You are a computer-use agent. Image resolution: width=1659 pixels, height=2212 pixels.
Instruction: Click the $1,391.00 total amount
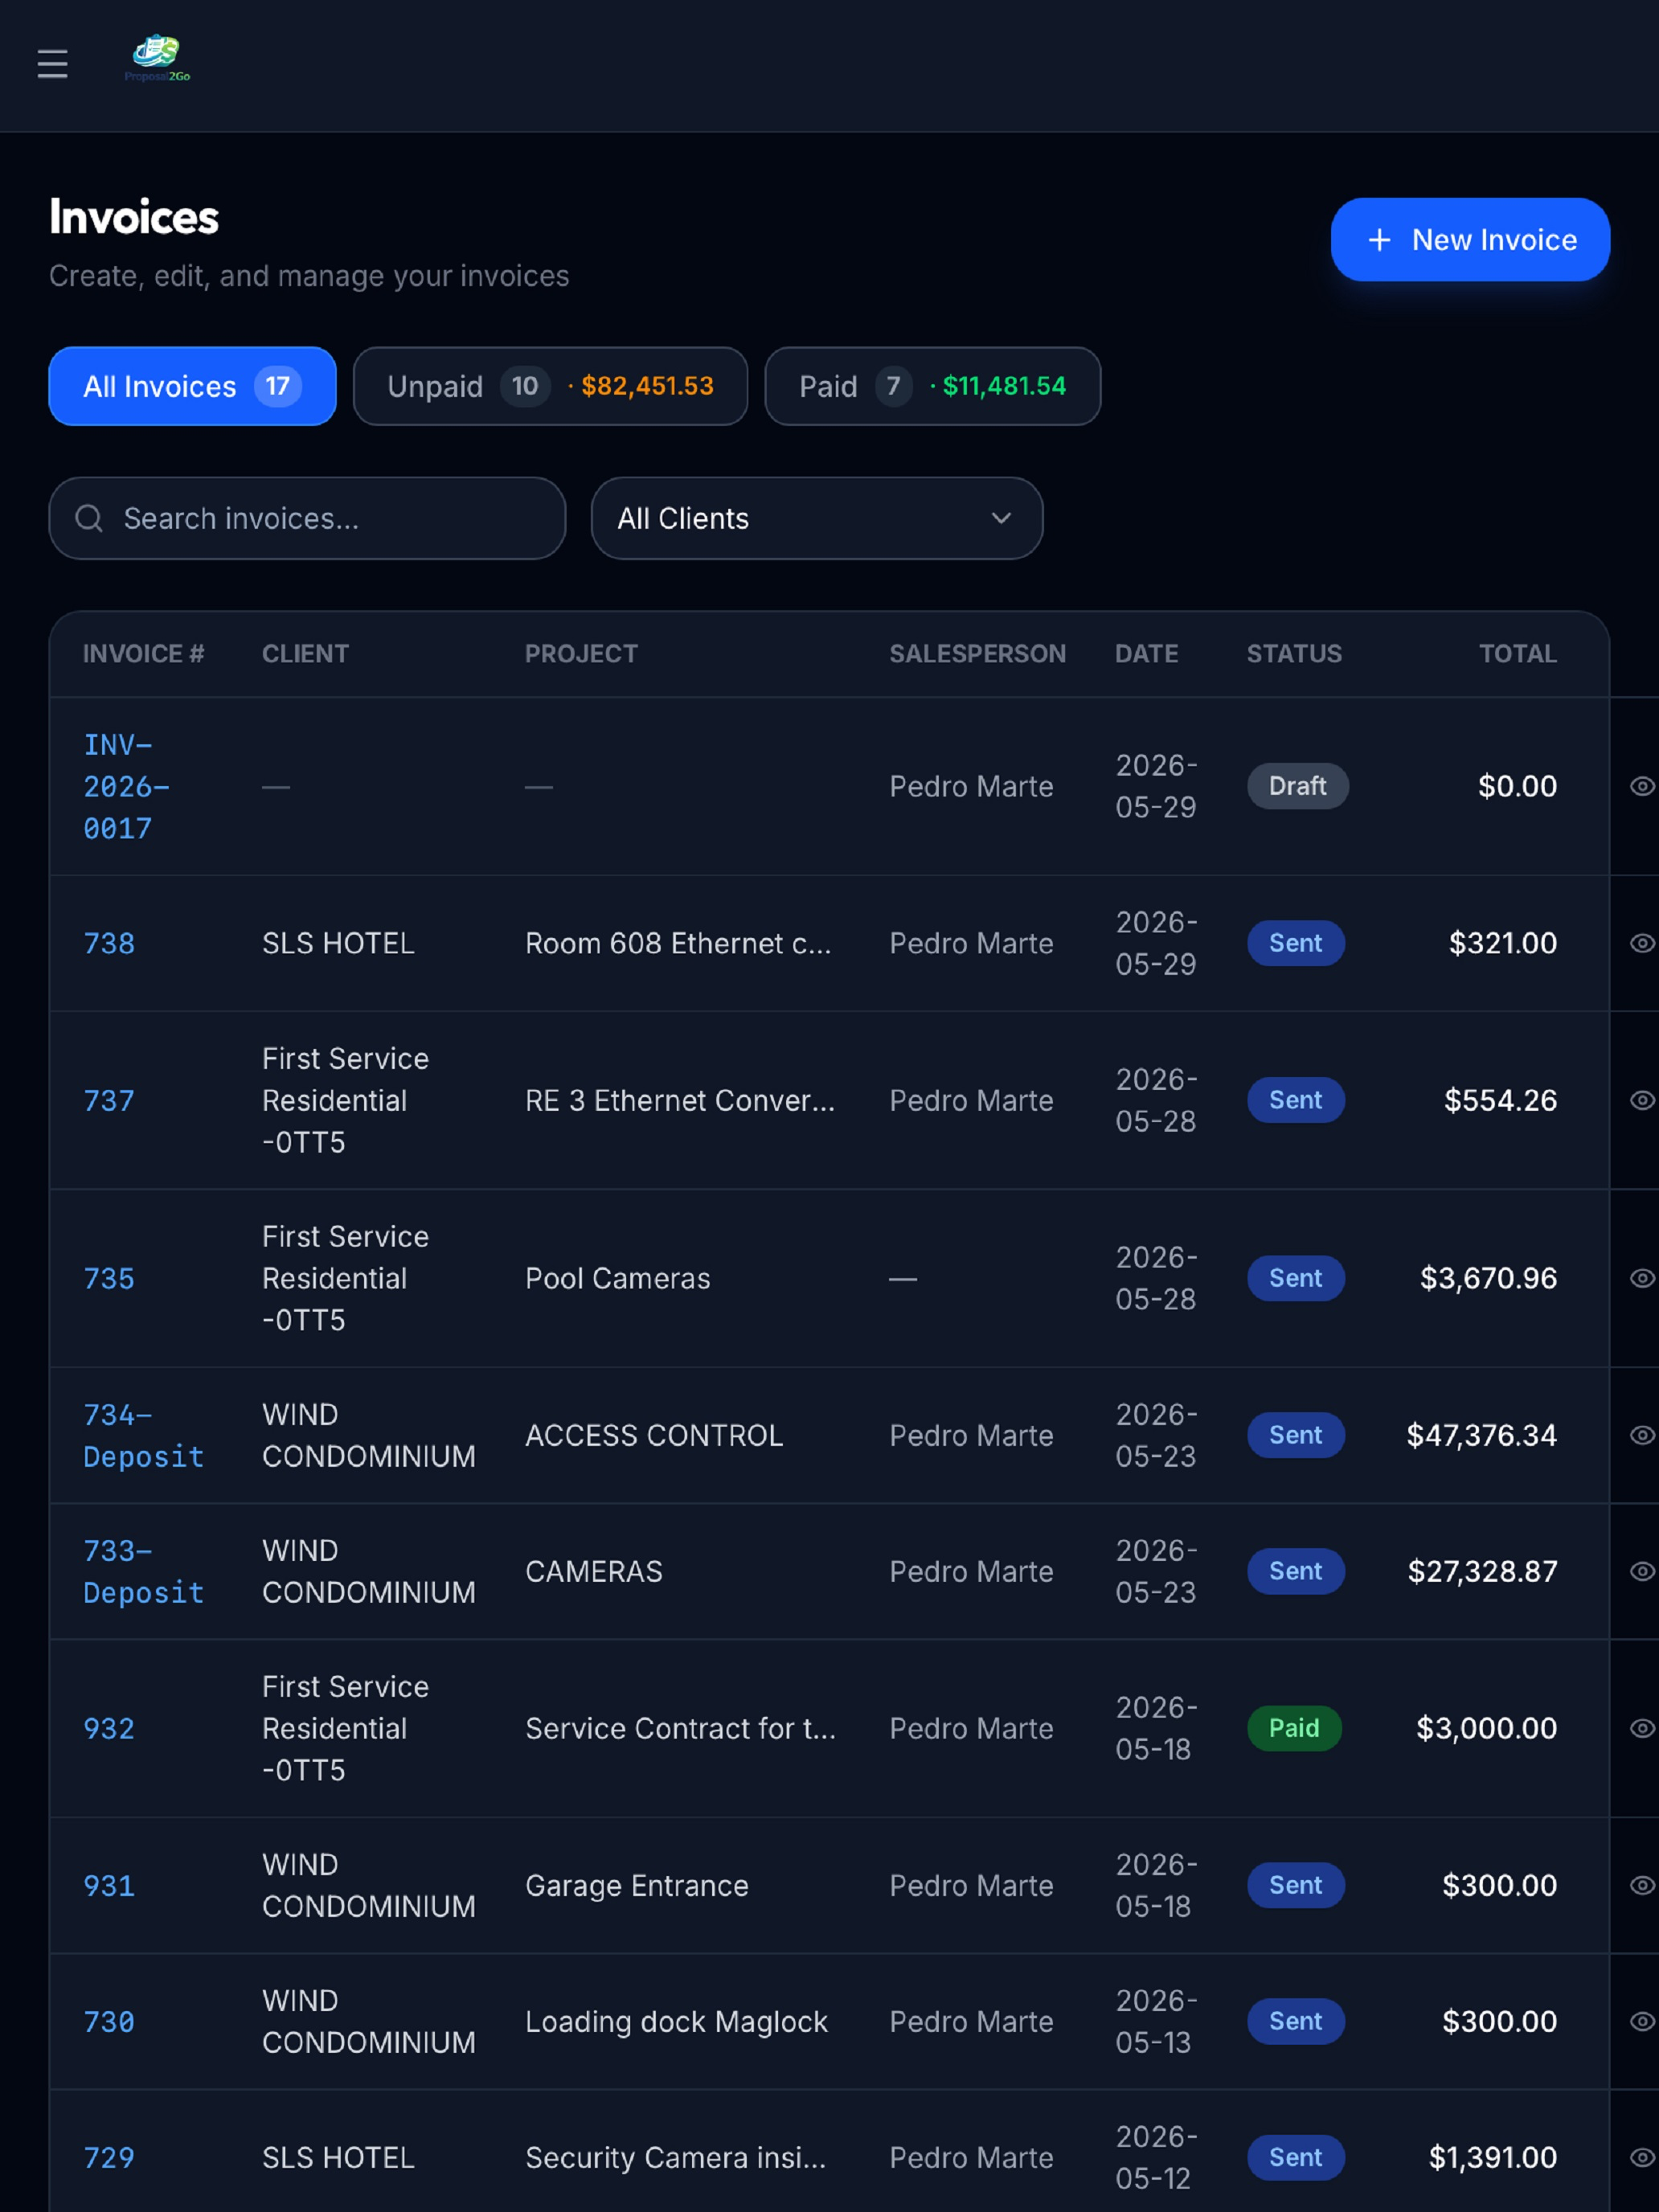click(1492, 2157)
